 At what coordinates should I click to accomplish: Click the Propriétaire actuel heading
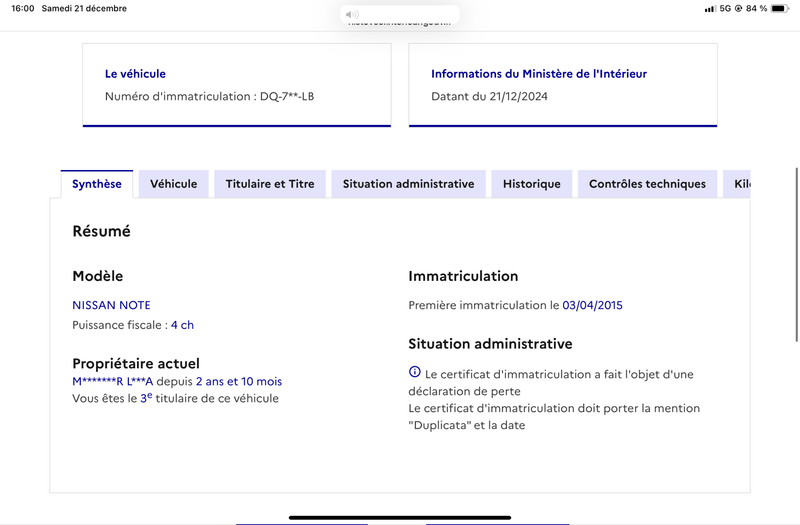[x=136, y=363]
